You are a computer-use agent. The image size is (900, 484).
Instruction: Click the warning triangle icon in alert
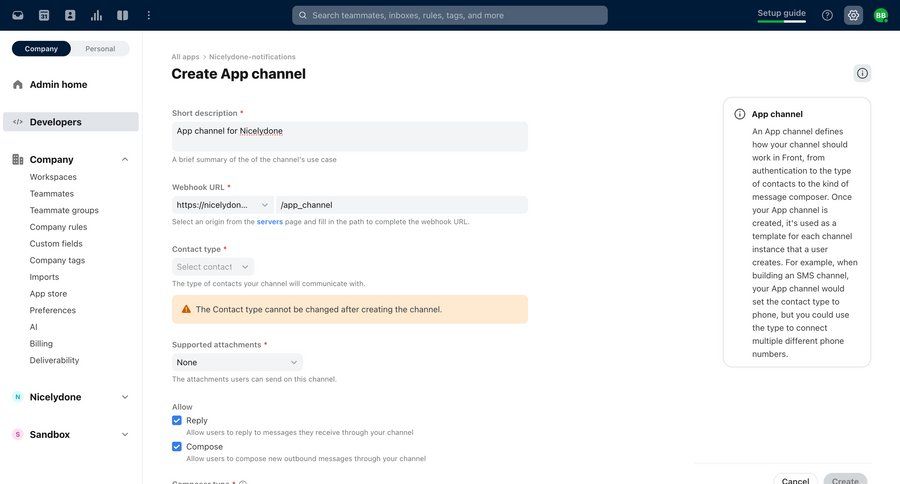point(186,309)
